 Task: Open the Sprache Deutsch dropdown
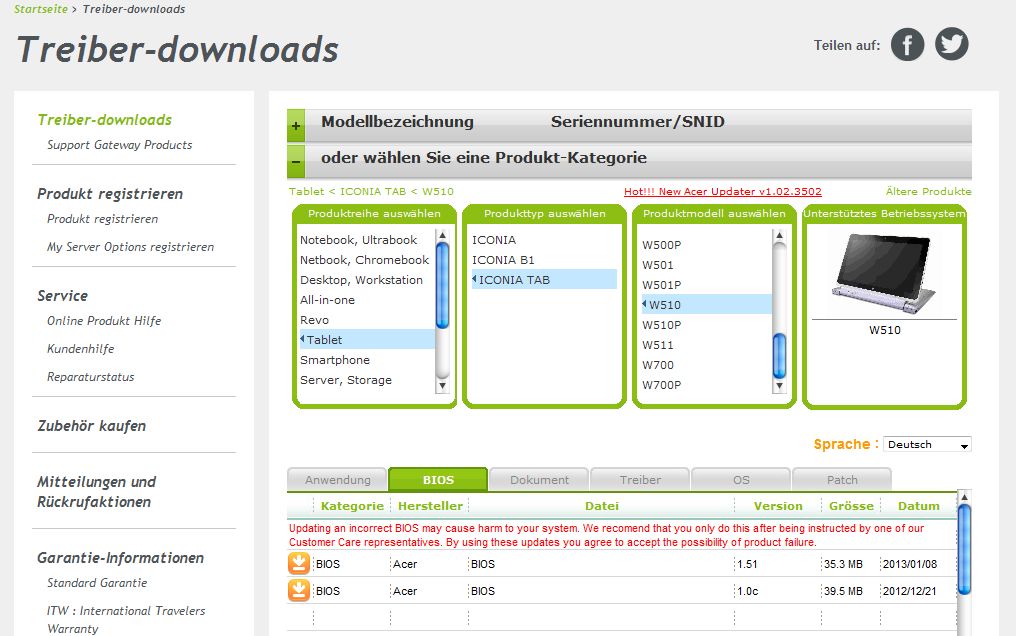[x=927, y=444]
